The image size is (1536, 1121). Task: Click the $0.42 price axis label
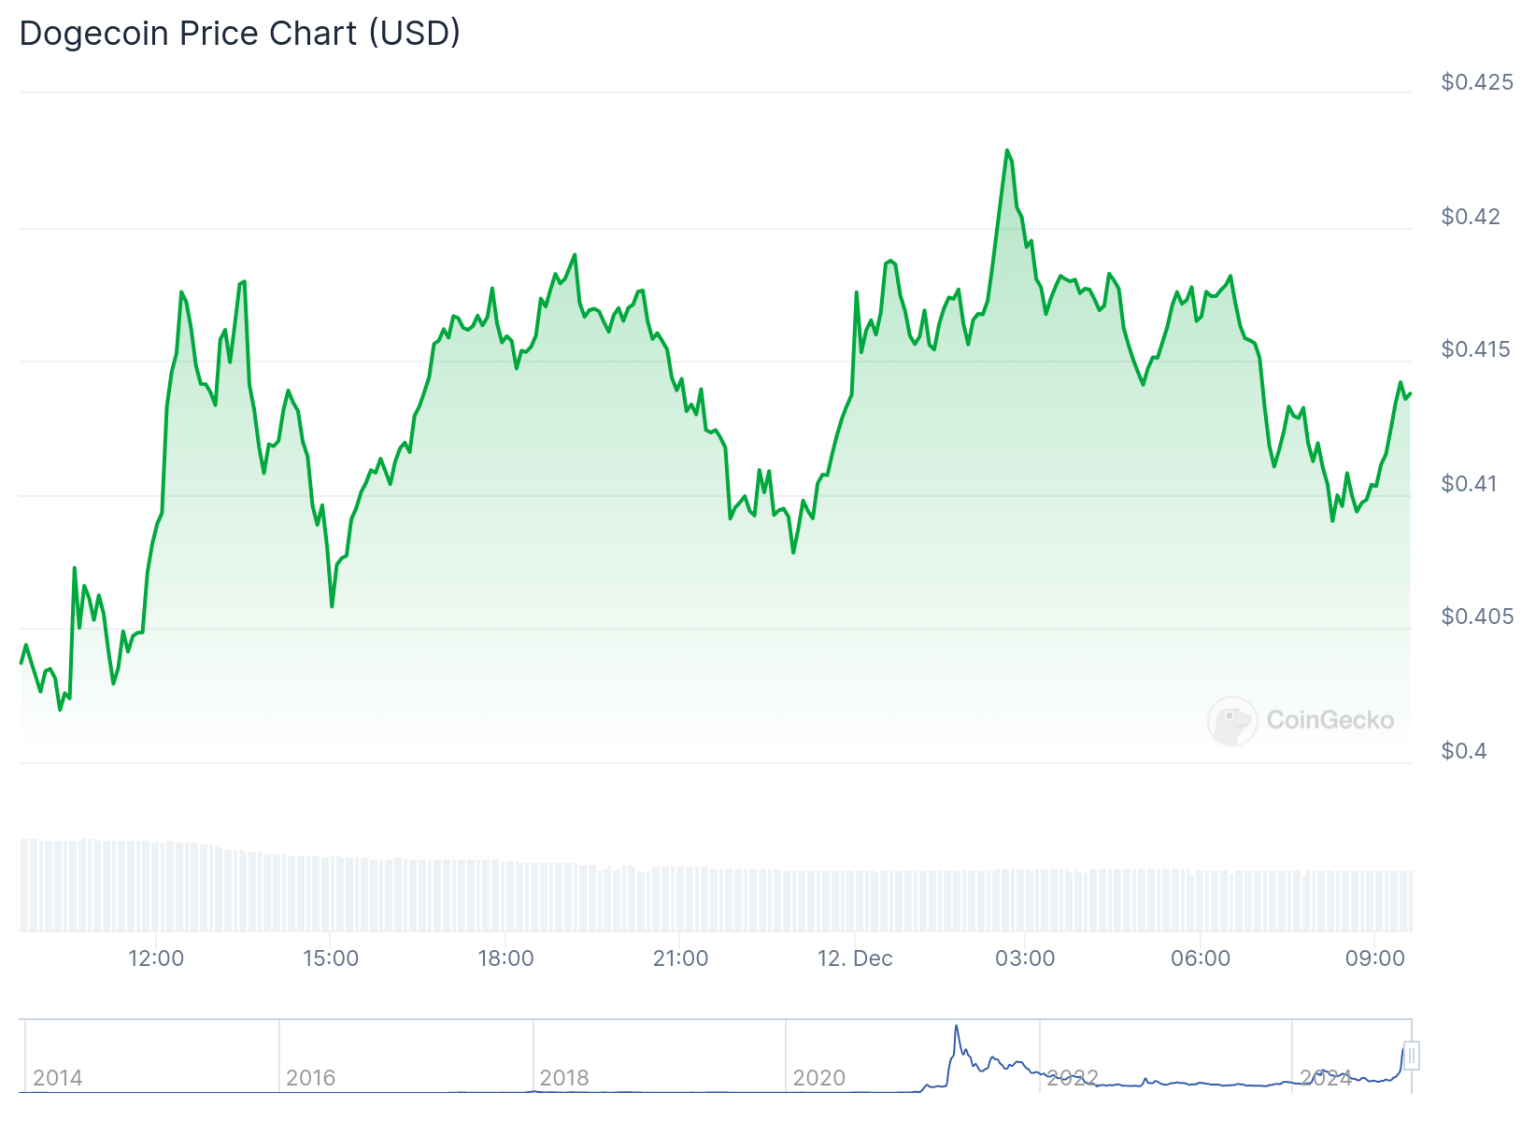coord(1470,216)
